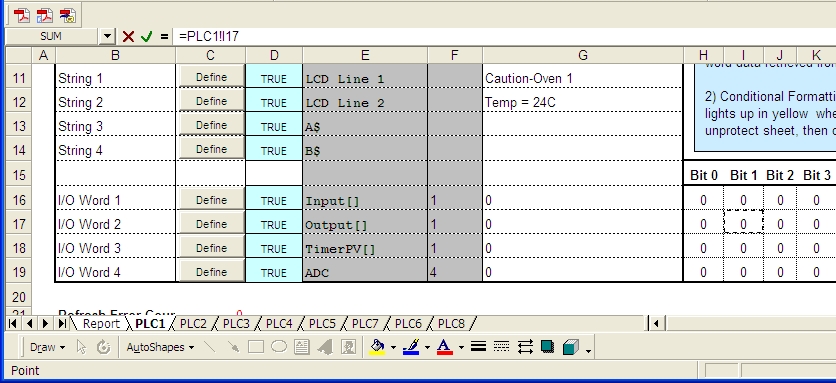Viewport: 836px width, 383px height.
Task: Select row 17 header
Action: [19, 224]
